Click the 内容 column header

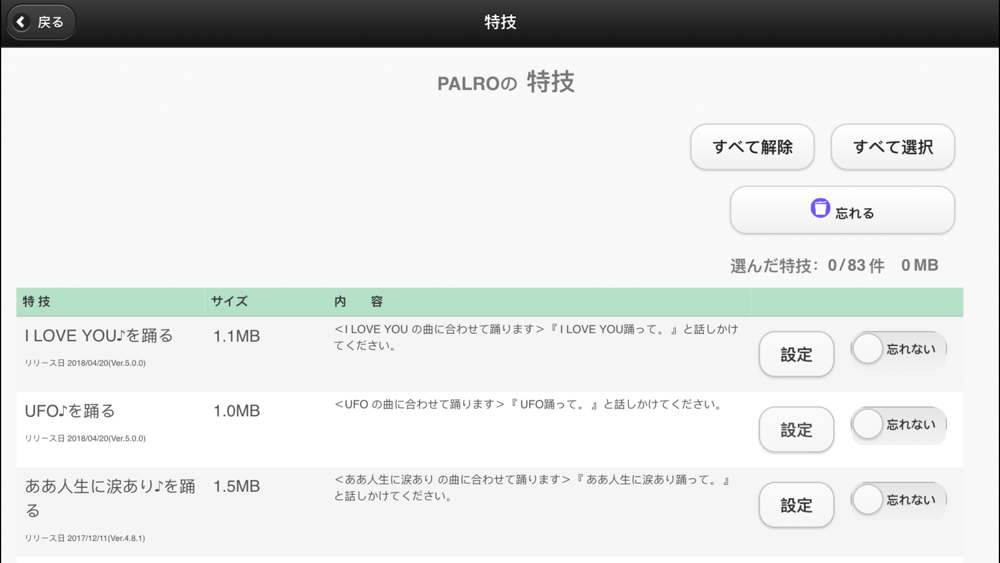pos(358,302)
